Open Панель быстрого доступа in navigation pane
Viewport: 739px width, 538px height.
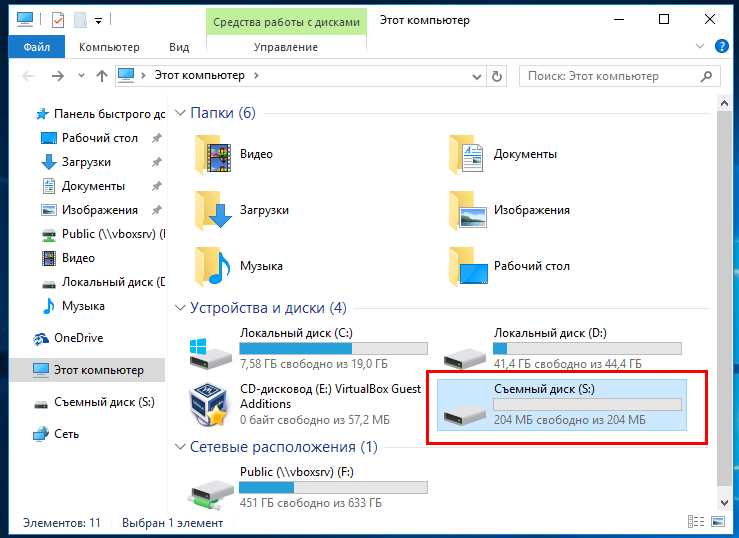coord(100,114)
